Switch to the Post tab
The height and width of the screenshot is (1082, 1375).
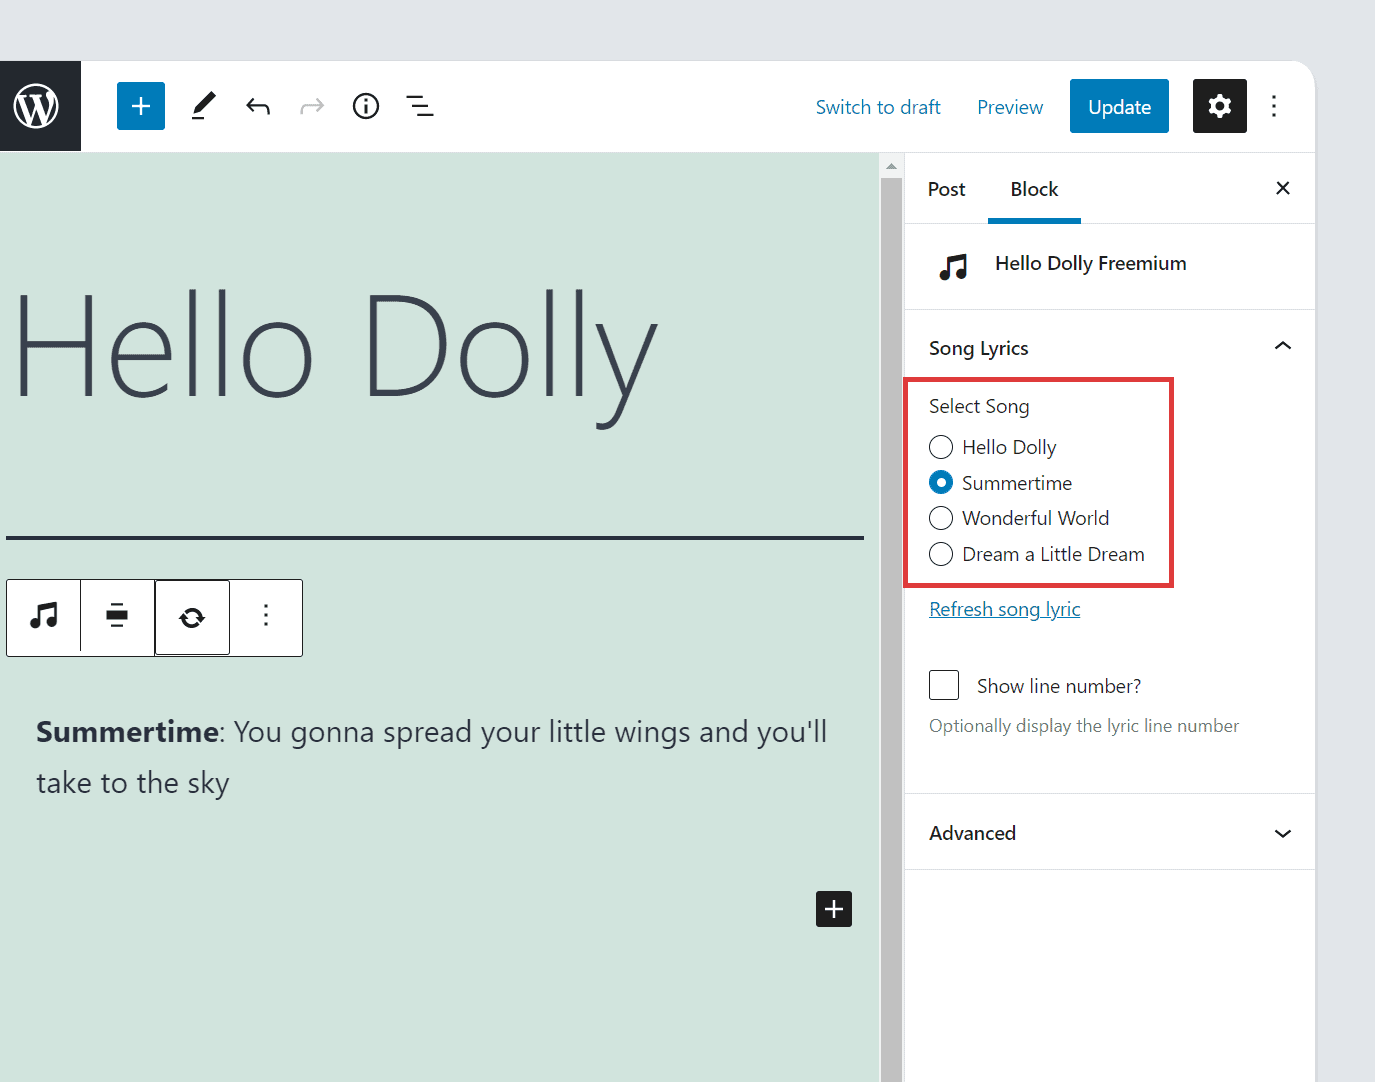pyautogui.click(x=946, y=189)
